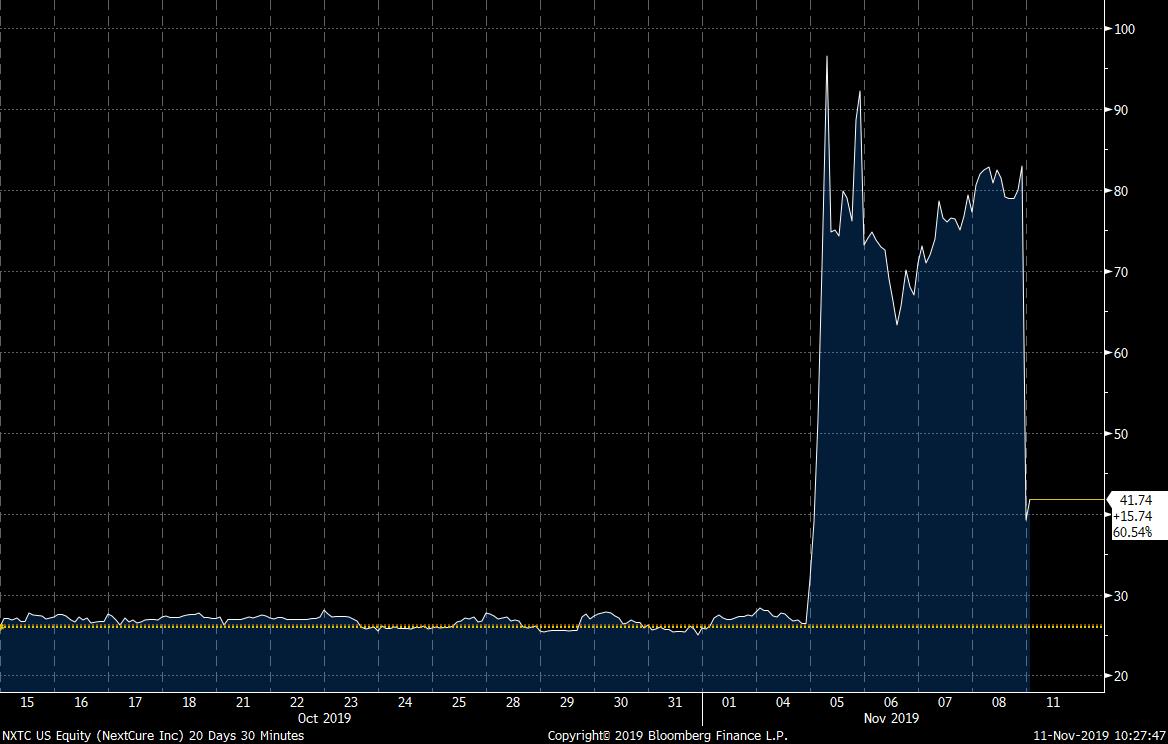
Task: Click date label 06 on time axis
Action: tap(891, 702)
